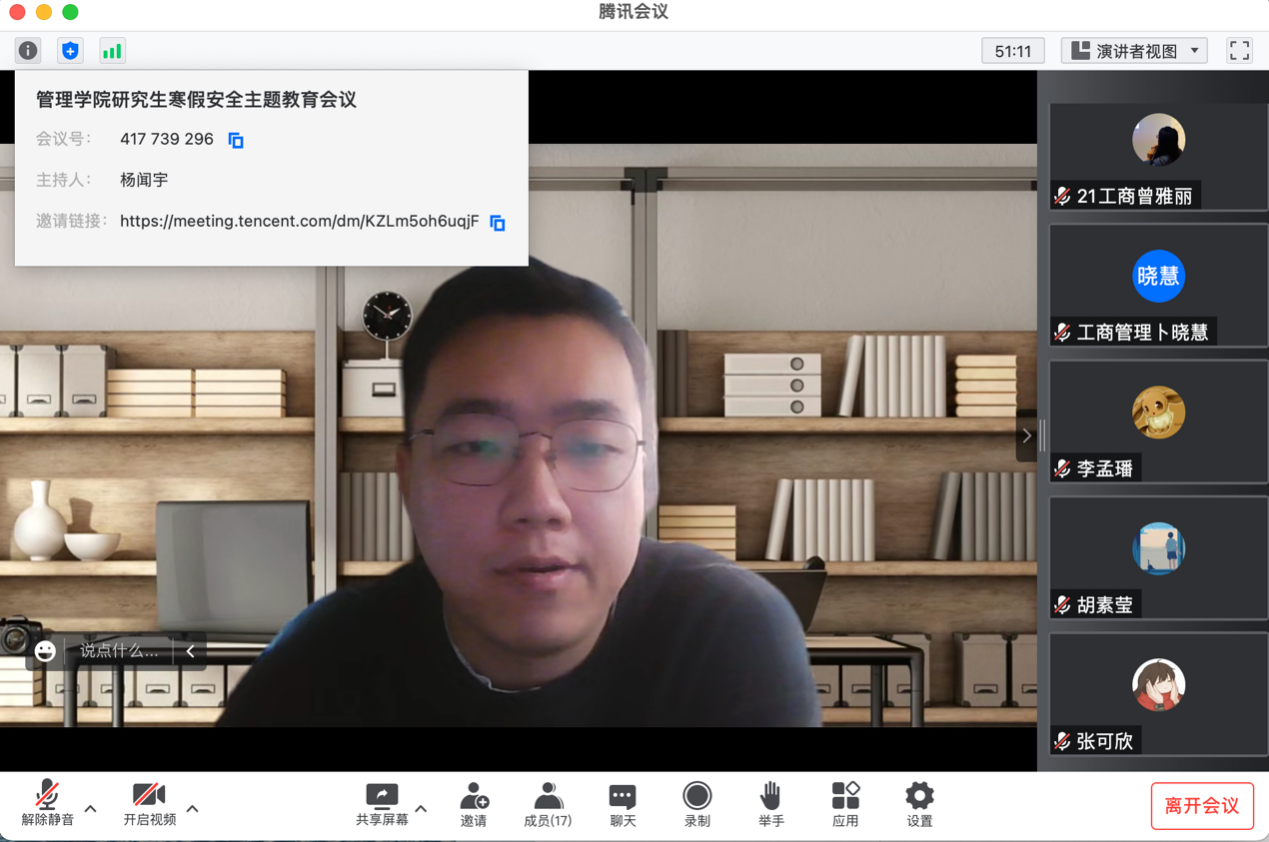The width and height of the screenshot is (1269, 842).
Task: Type in the 说点什么 chat field
Action: point(119,651)
